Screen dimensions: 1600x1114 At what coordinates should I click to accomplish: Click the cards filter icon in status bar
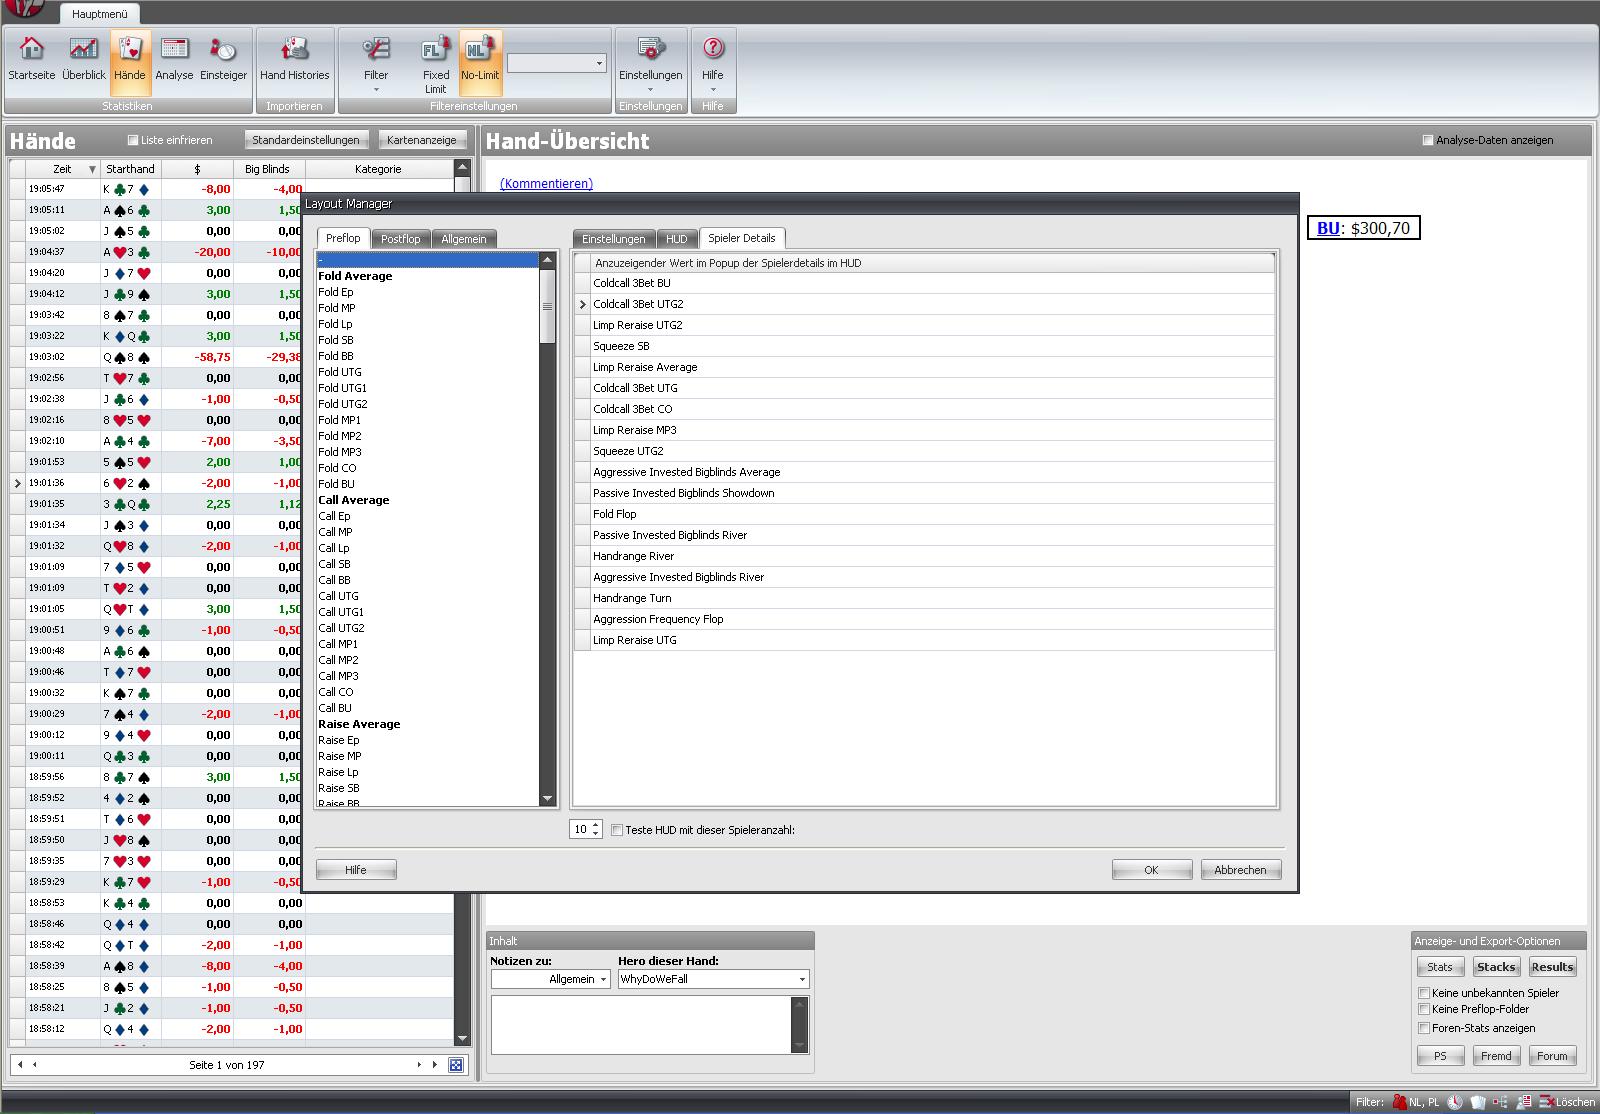(x=1478, y=1102)
